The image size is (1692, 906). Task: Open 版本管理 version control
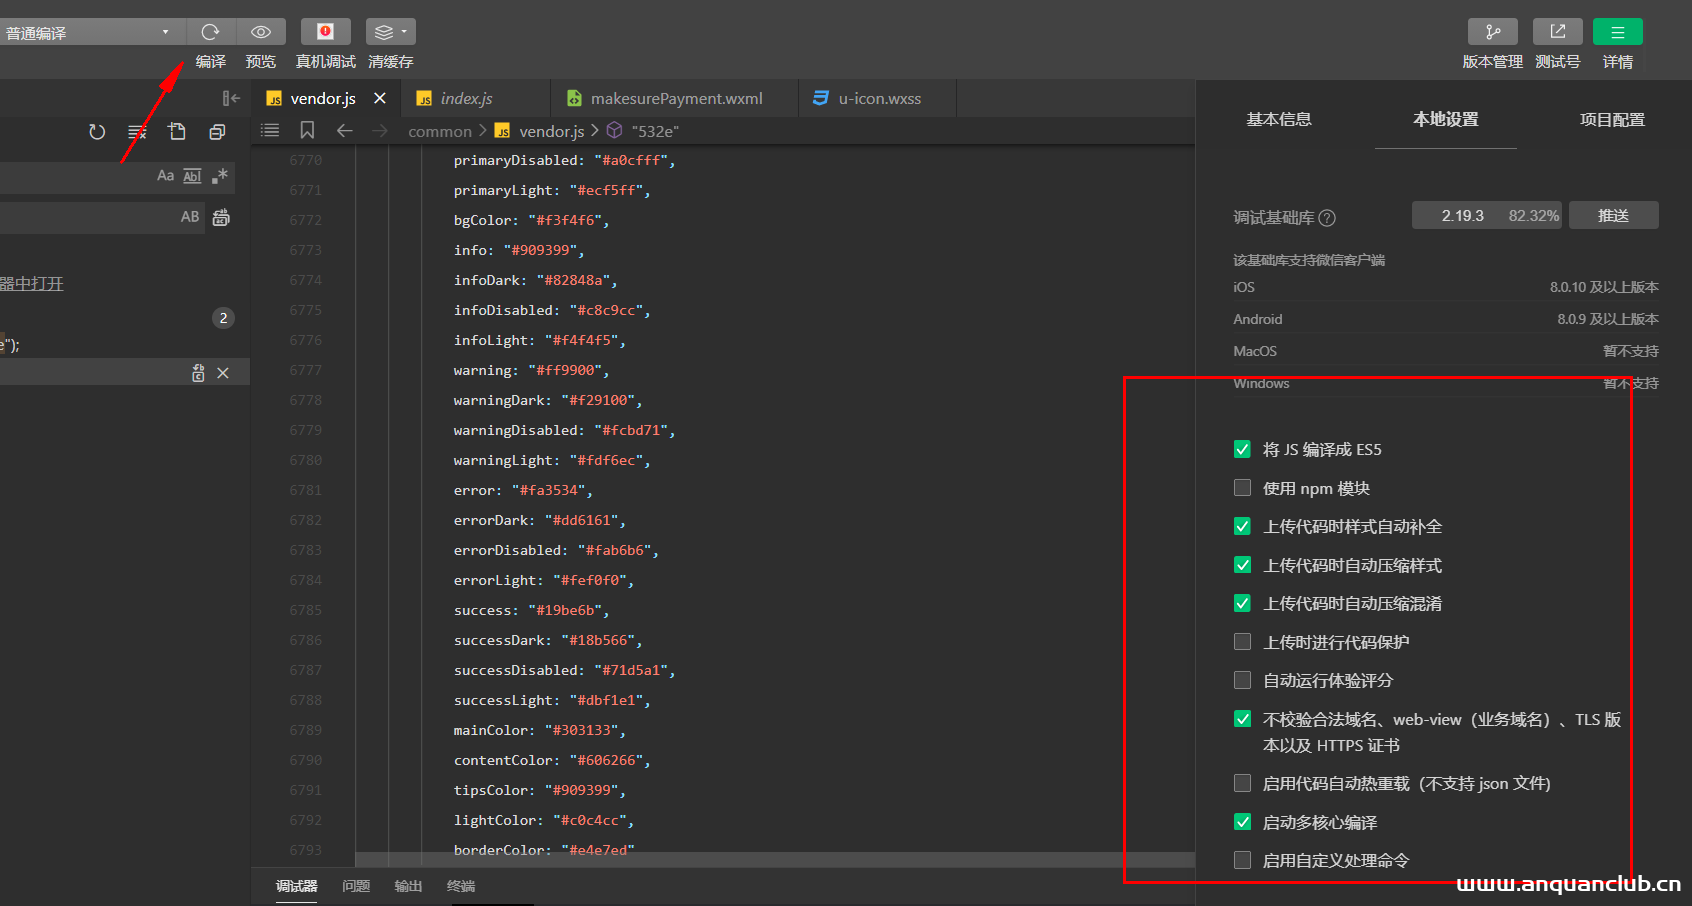[1492, 32]
